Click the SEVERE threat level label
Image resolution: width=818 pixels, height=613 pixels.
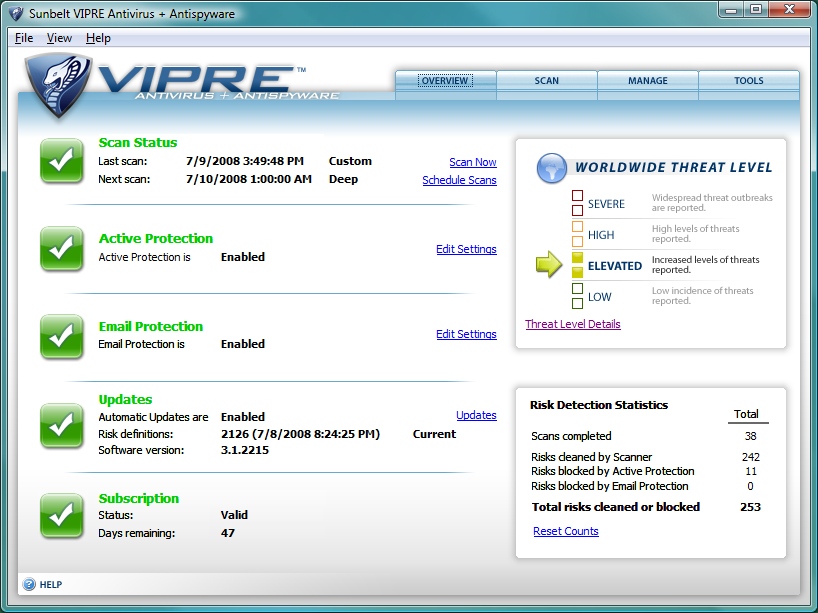[606, 204]
